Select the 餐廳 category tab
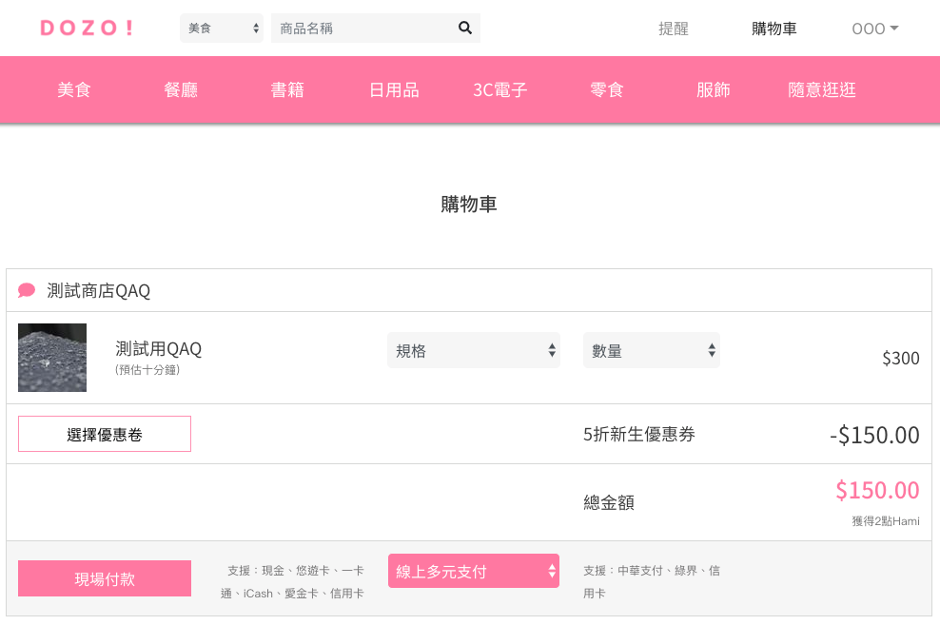The image size is (941, 625). click(x=181, y=90)
